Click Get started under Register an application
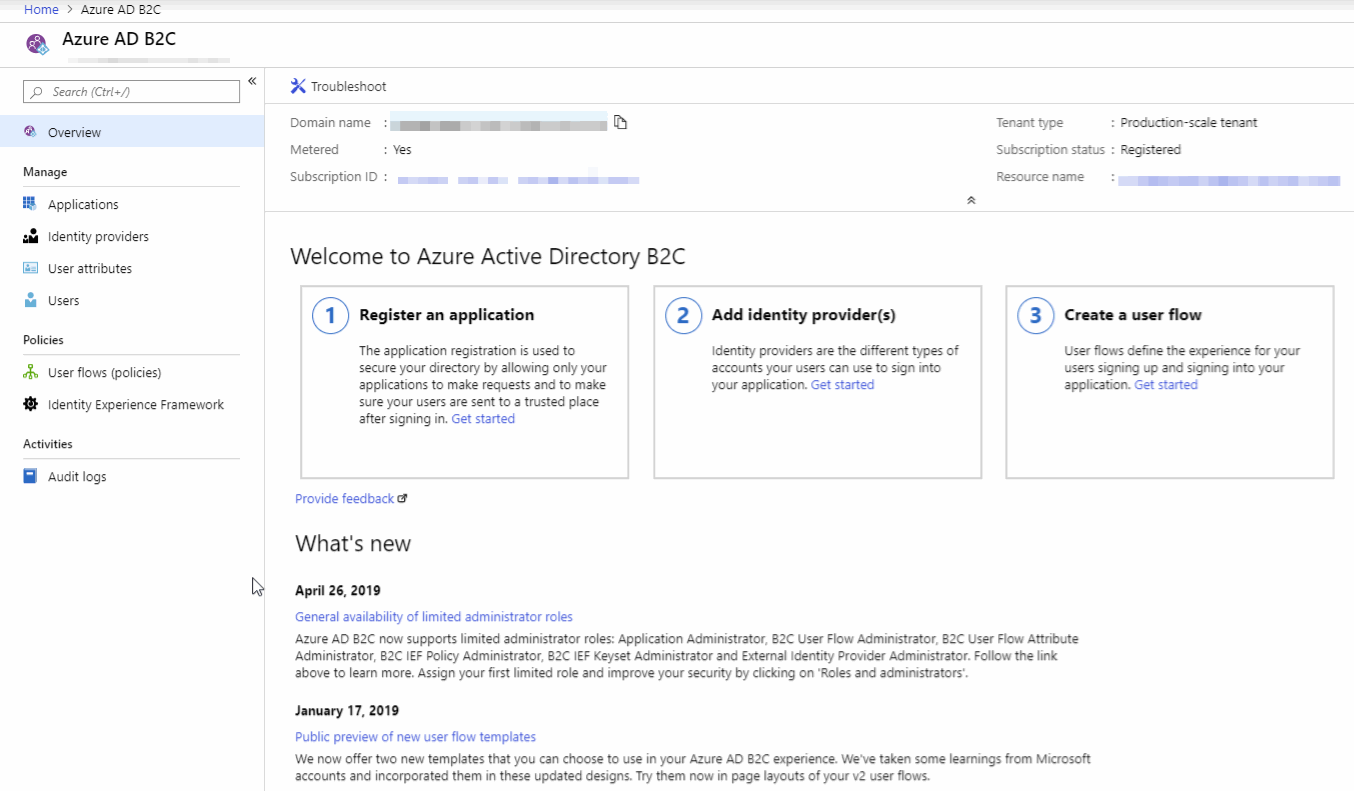 point(483,419)
